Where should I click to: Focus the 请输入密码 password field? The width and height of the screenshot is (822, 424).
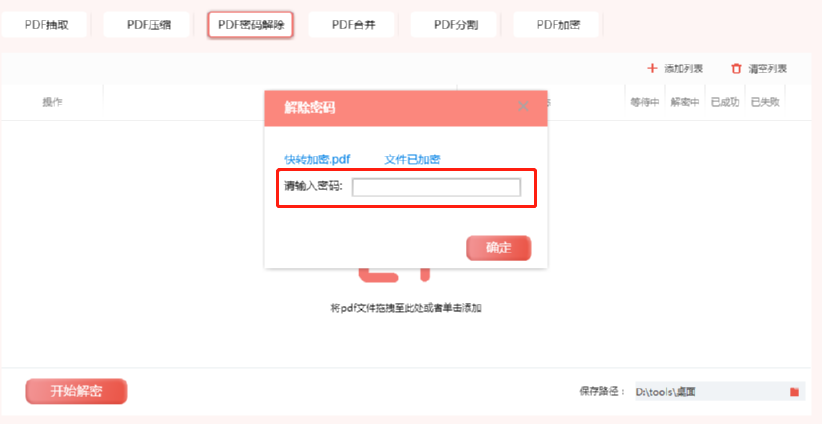(x=436, y=187)
